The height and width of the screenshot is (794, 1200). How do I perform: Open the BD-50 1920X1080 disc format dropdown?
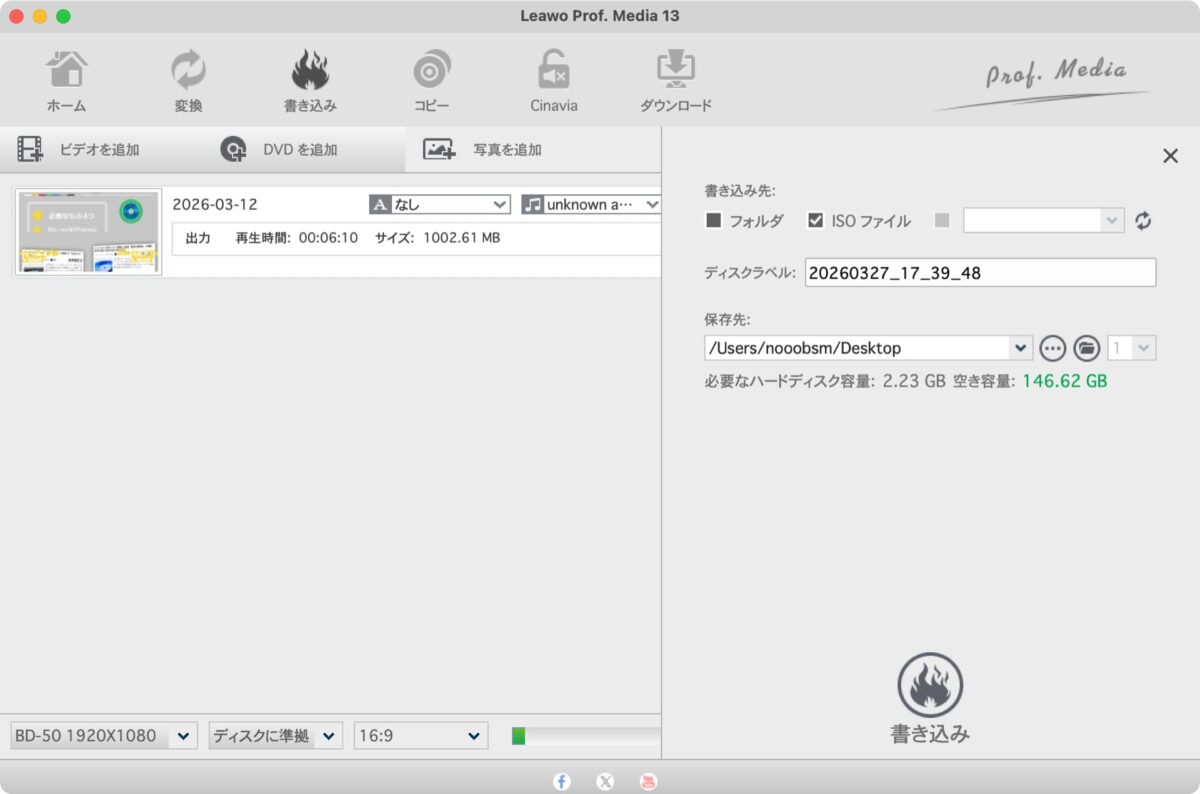click(100, 735)
